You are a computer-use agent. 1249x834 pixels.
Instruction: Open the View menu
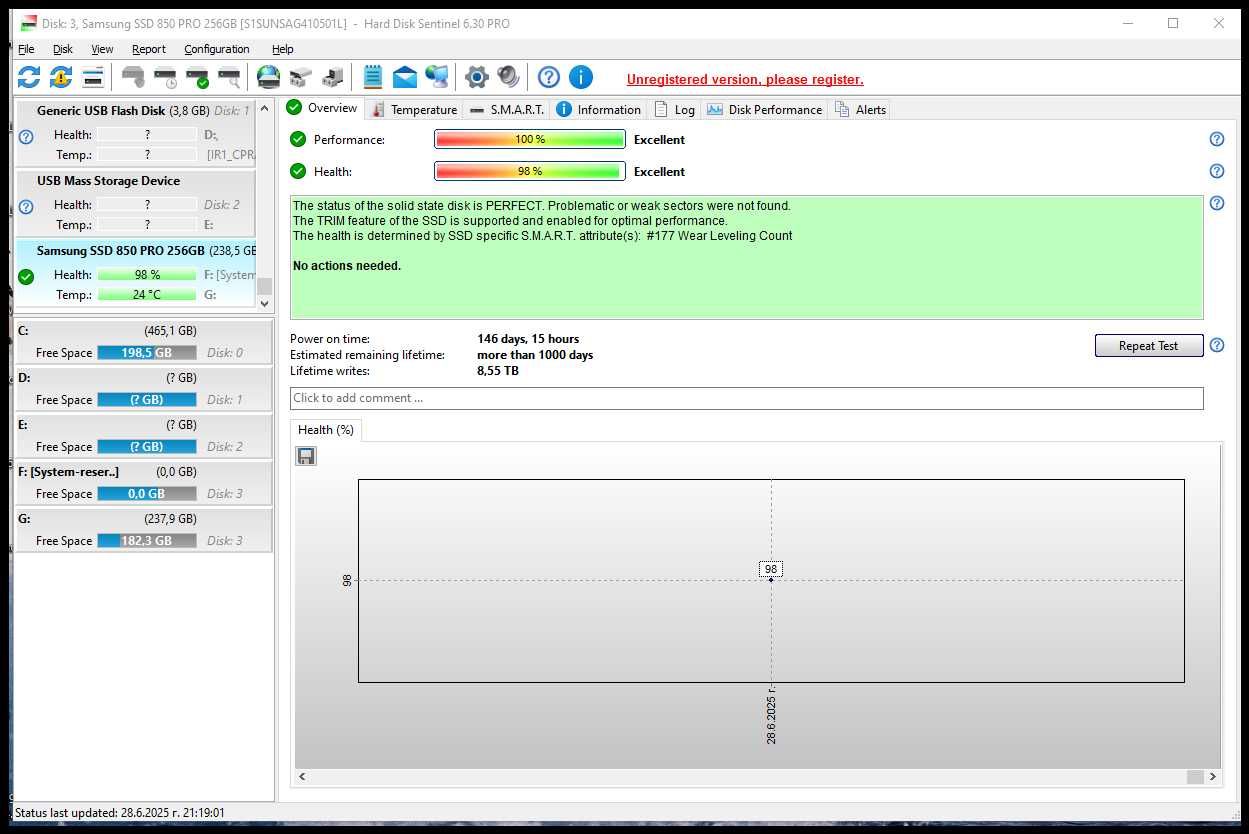pos(102,49)
